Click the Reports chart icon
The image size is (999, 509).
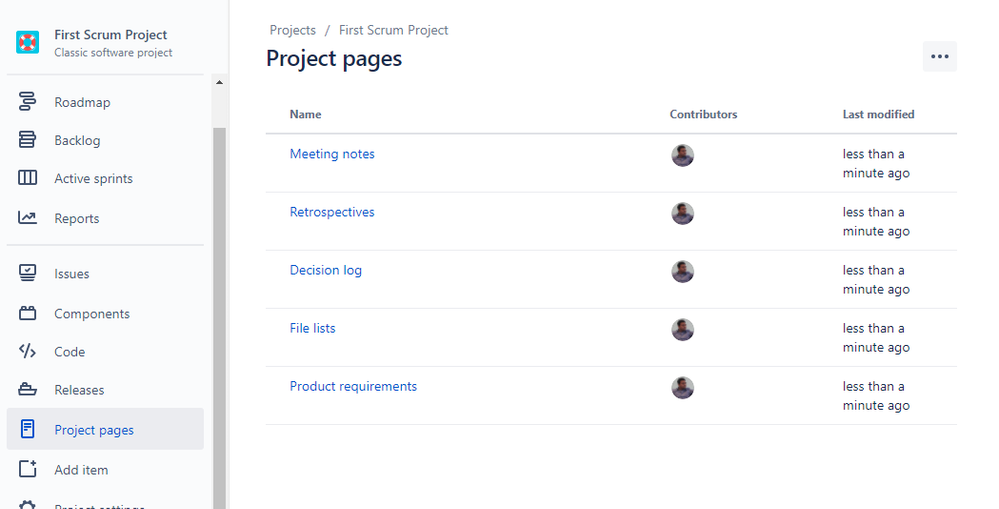(x=27, y=218)
